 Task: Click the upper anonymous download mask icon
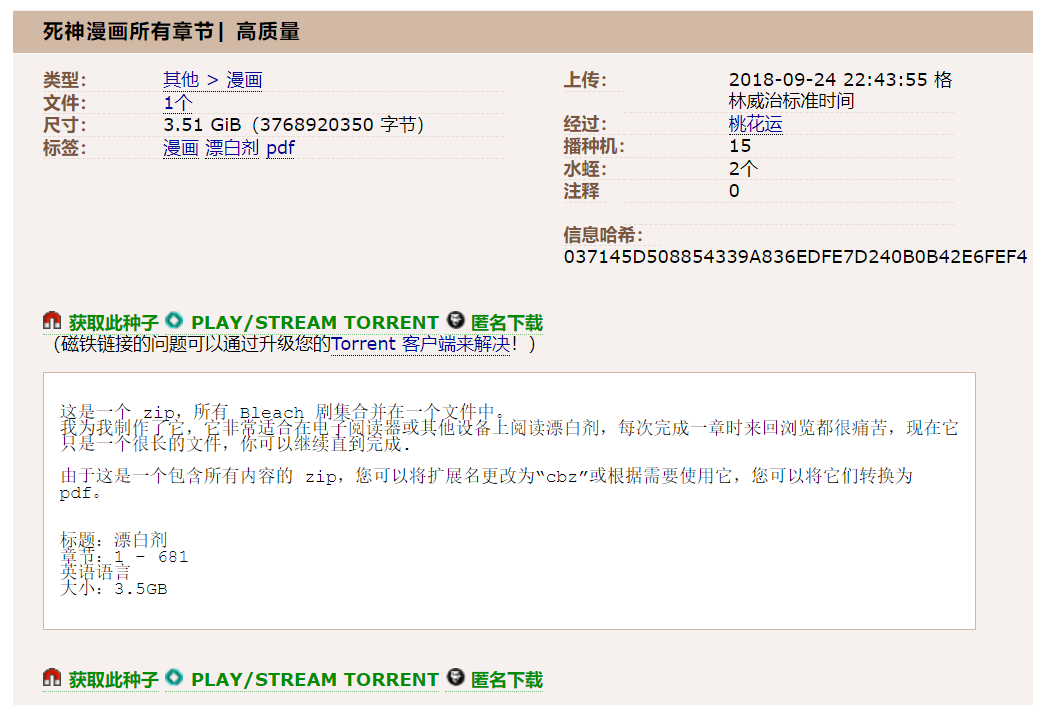pyautogui.click(x=455, y=320)
